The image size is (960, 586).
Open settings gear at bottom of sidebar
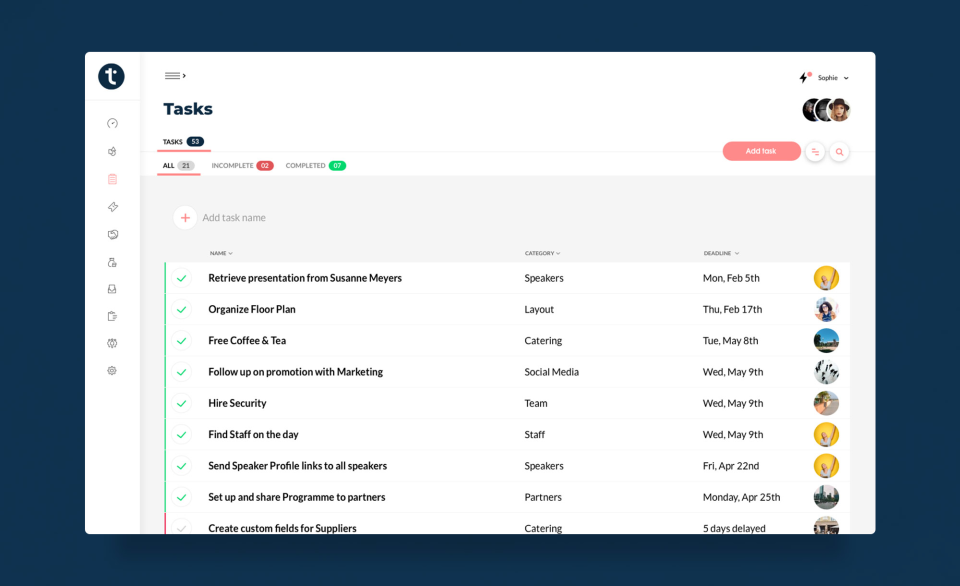[x=112, y=370]
